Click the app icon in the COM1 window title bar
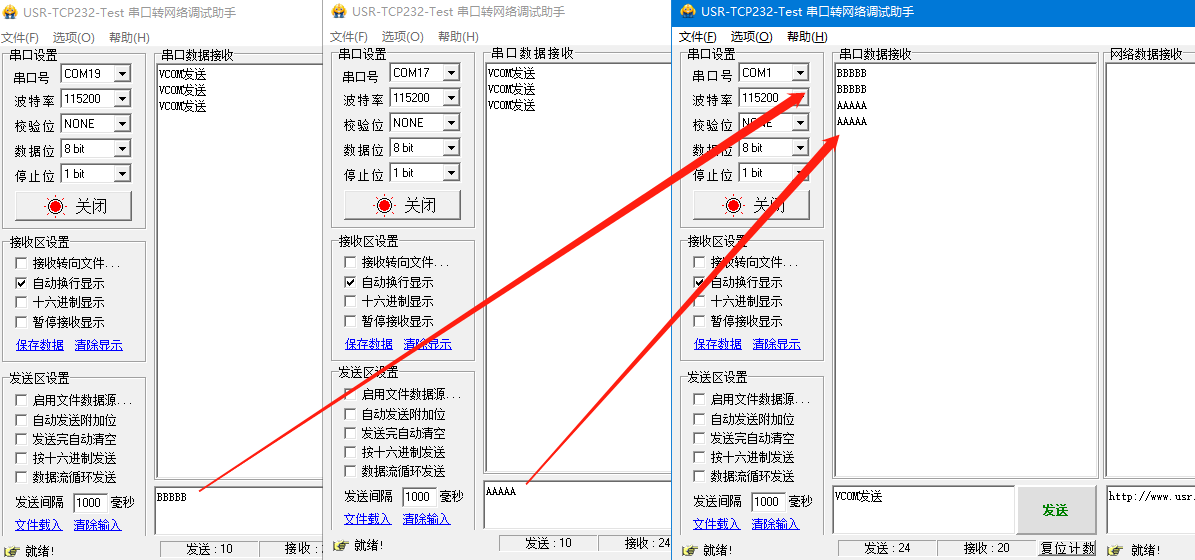Viewport: 1195px width, 560px height. 688,12
